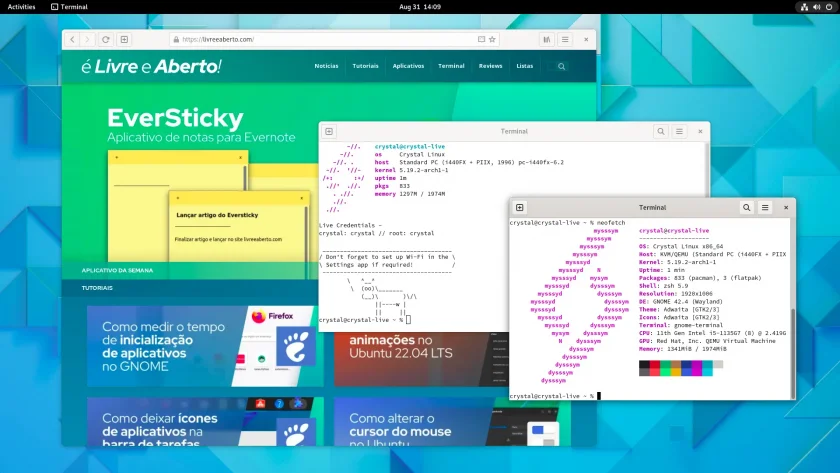Close the front Terminal window

coord(786,207)
